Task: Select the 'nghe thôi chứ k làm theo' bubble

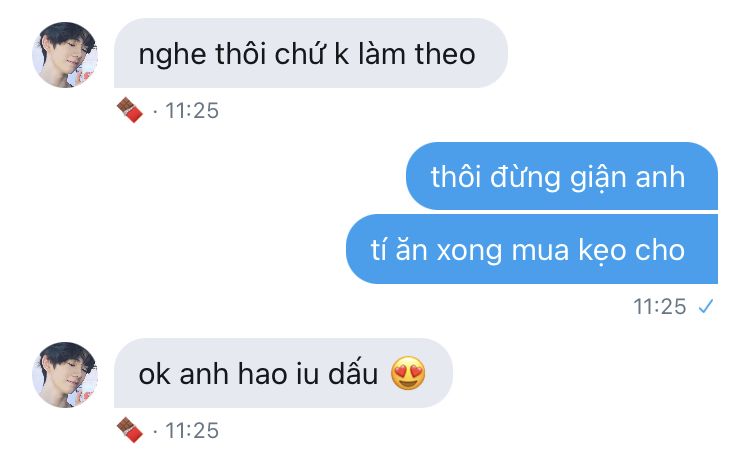Action: coord(311,53)
